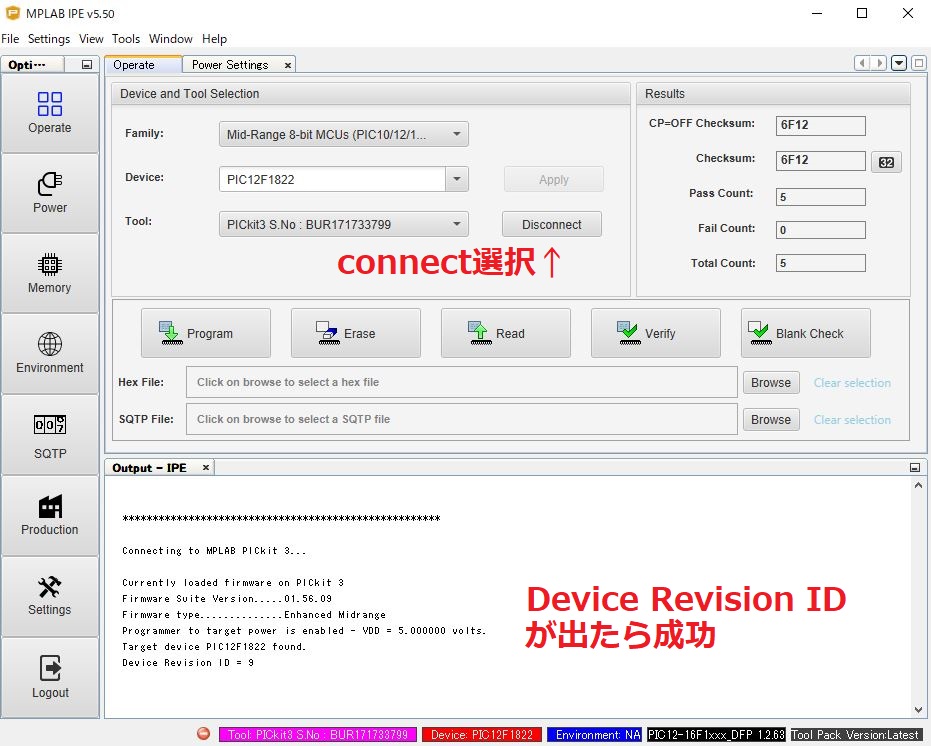
Task: Click the Total Count field
Action: coord(820,263)
